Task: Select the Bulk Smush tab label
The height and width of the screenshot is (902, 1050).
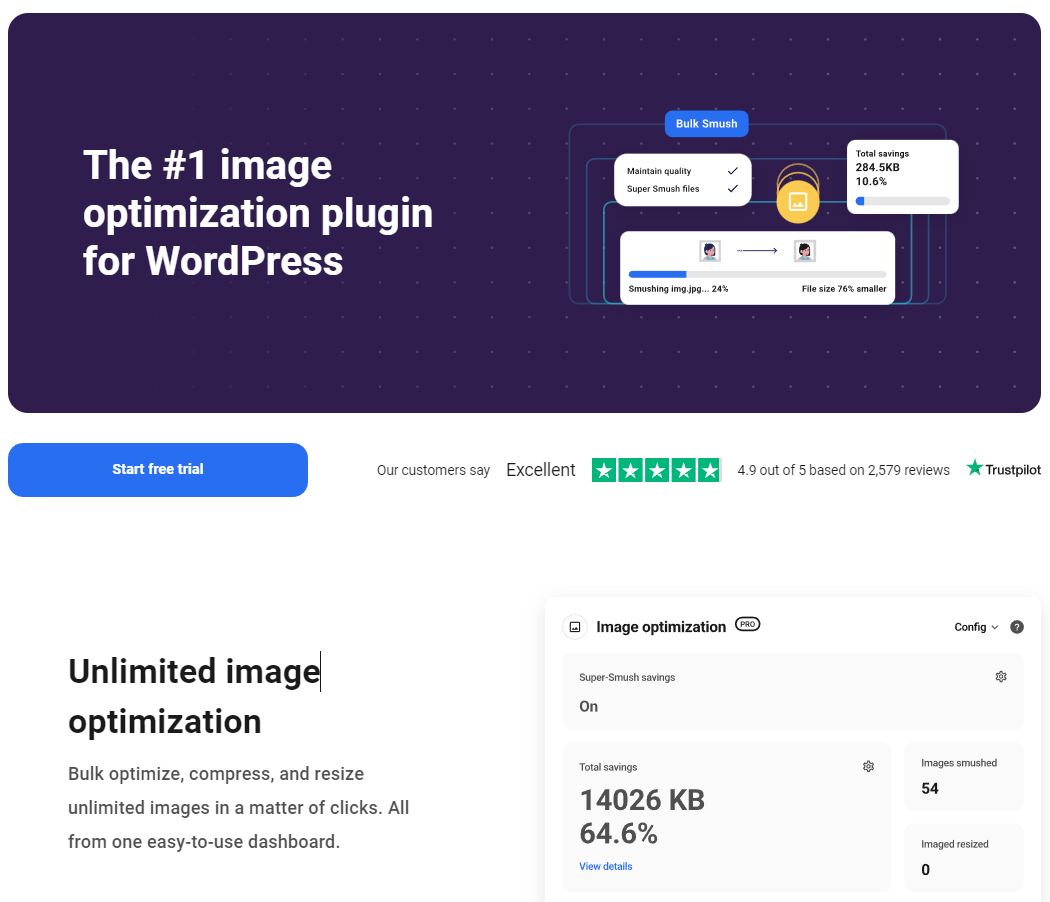Action: [x=706, y=124]
